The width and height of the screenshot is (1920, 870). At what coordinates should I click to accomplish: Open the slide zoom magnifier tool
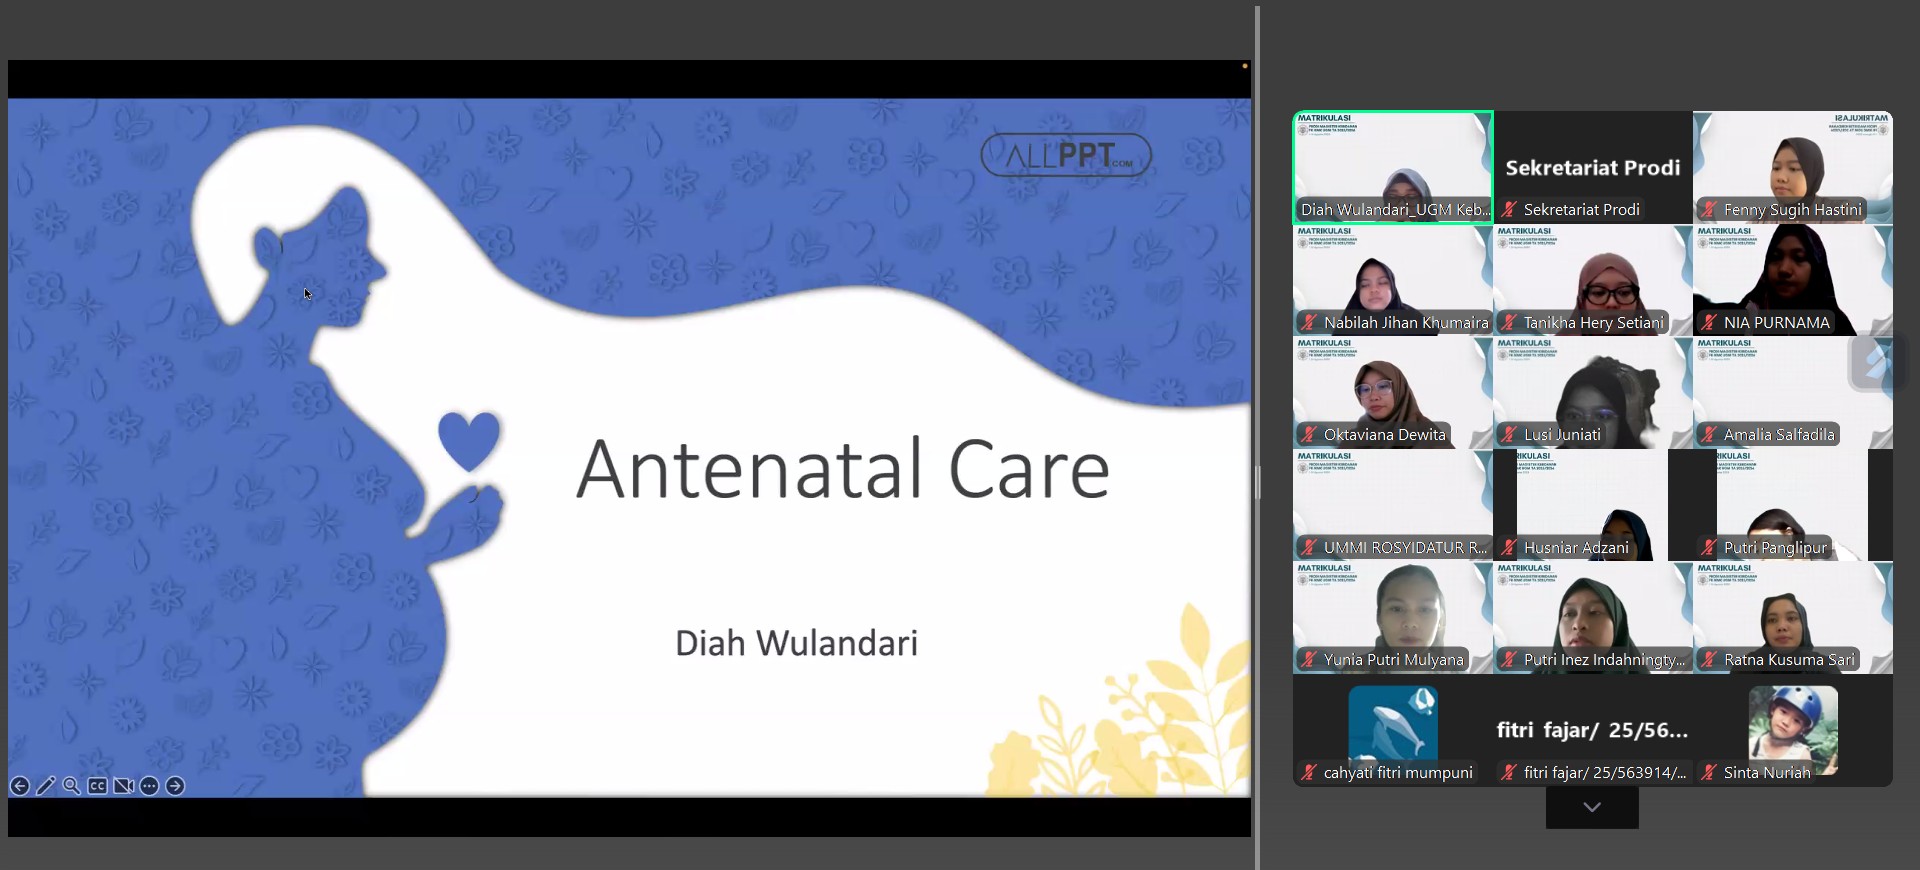[x=71, y=786]
